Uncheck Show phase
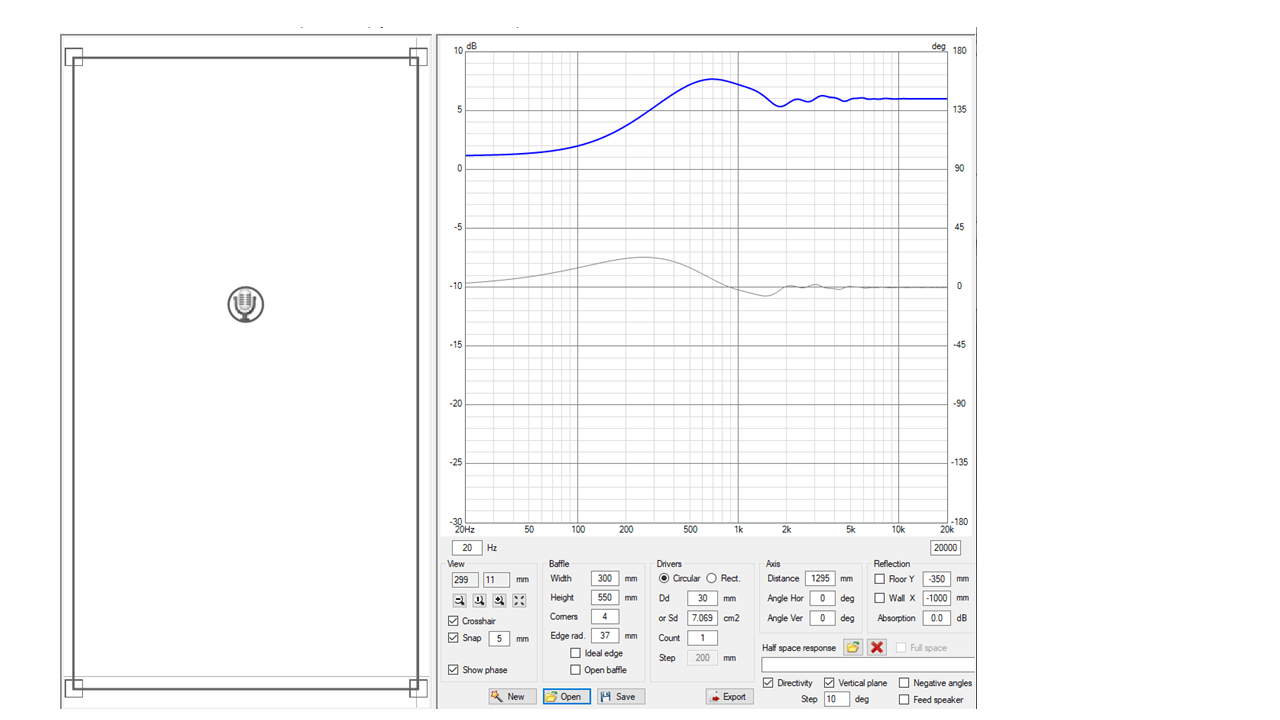 454,670
